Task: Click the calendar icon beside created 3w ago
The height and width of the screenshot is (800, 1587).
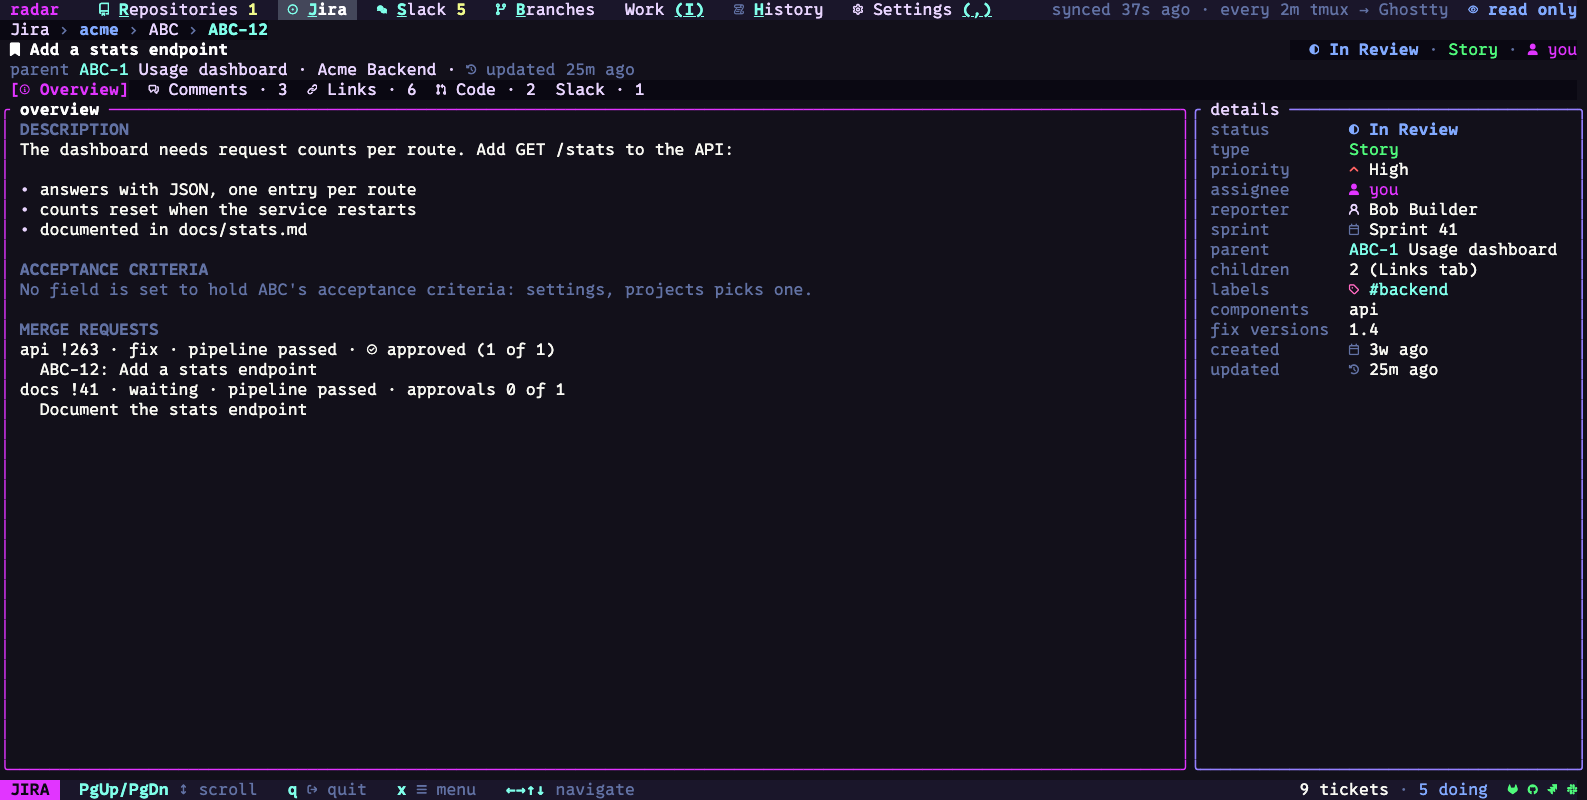Action: point(1354,349)
